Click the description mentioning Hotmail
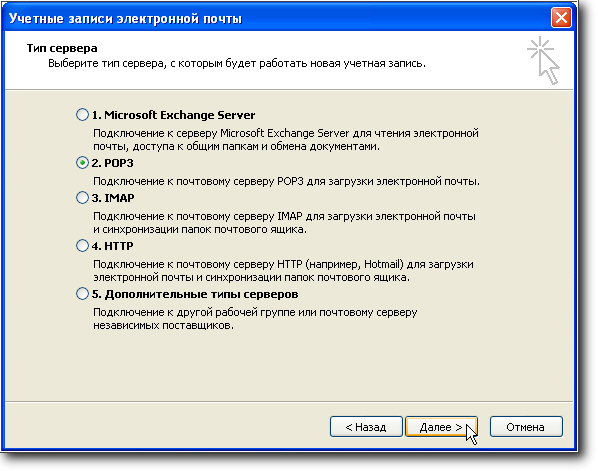Viewport: 598px width, 471px height. click(x=283, y=271)
